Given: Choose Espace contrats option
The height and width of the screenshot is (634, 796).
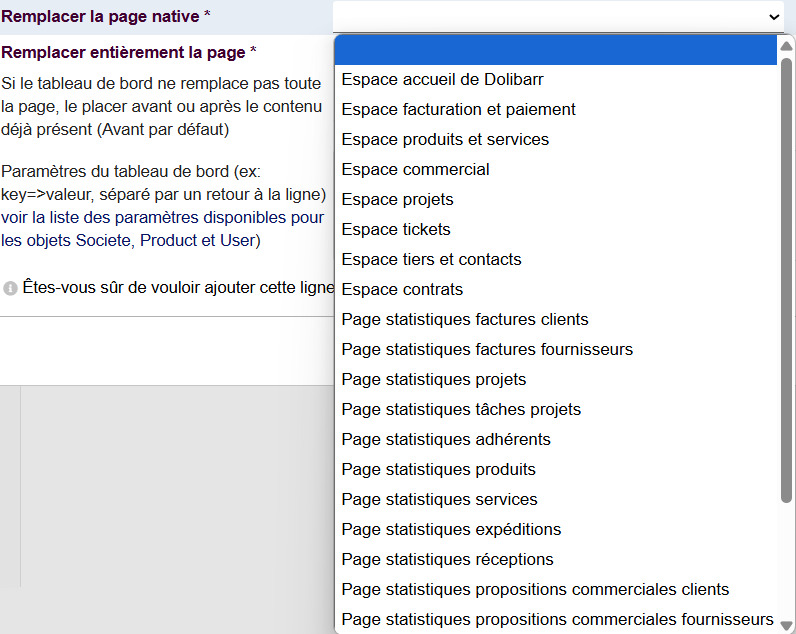Looking at the screenshot, I should coord(402,290).
